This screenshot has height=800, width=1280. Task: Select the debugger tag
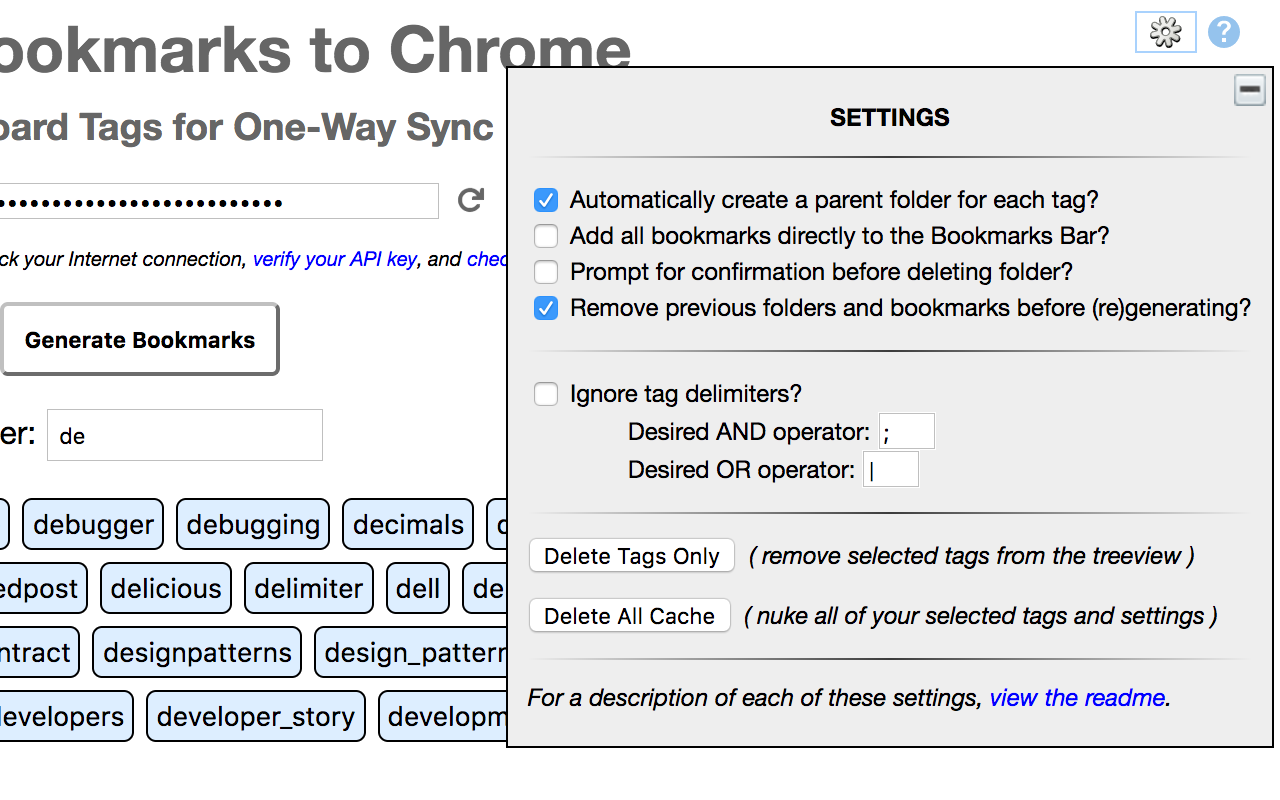pos(93,525)
